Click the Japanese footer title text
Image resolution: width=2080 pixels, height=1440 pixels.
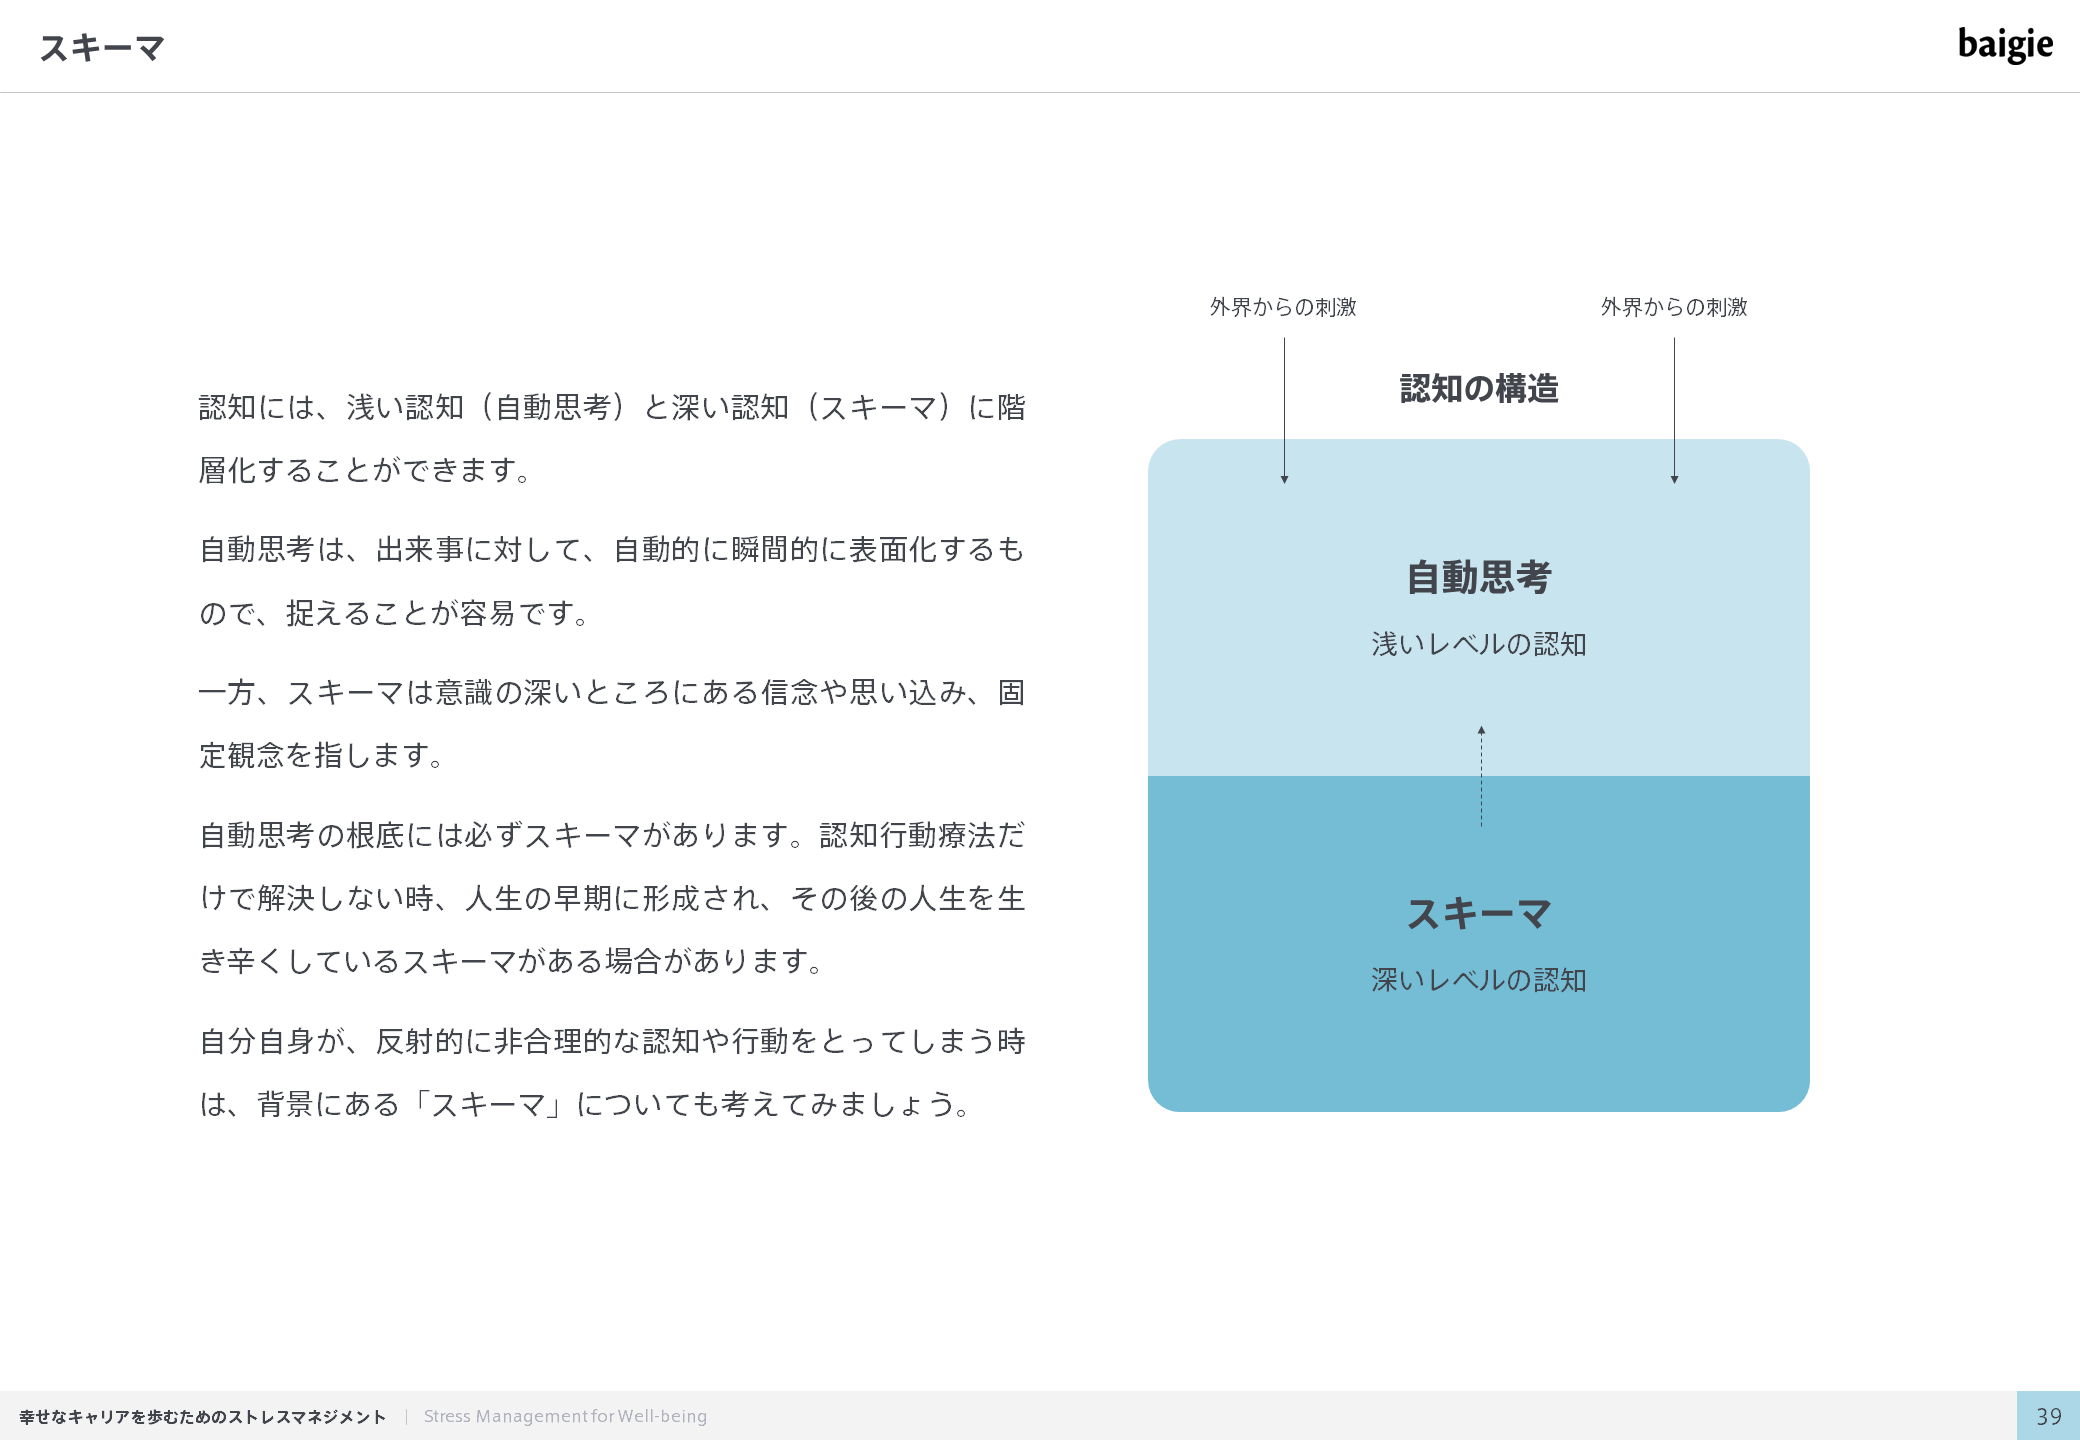pyautogui.click(x=203, y=1416)
